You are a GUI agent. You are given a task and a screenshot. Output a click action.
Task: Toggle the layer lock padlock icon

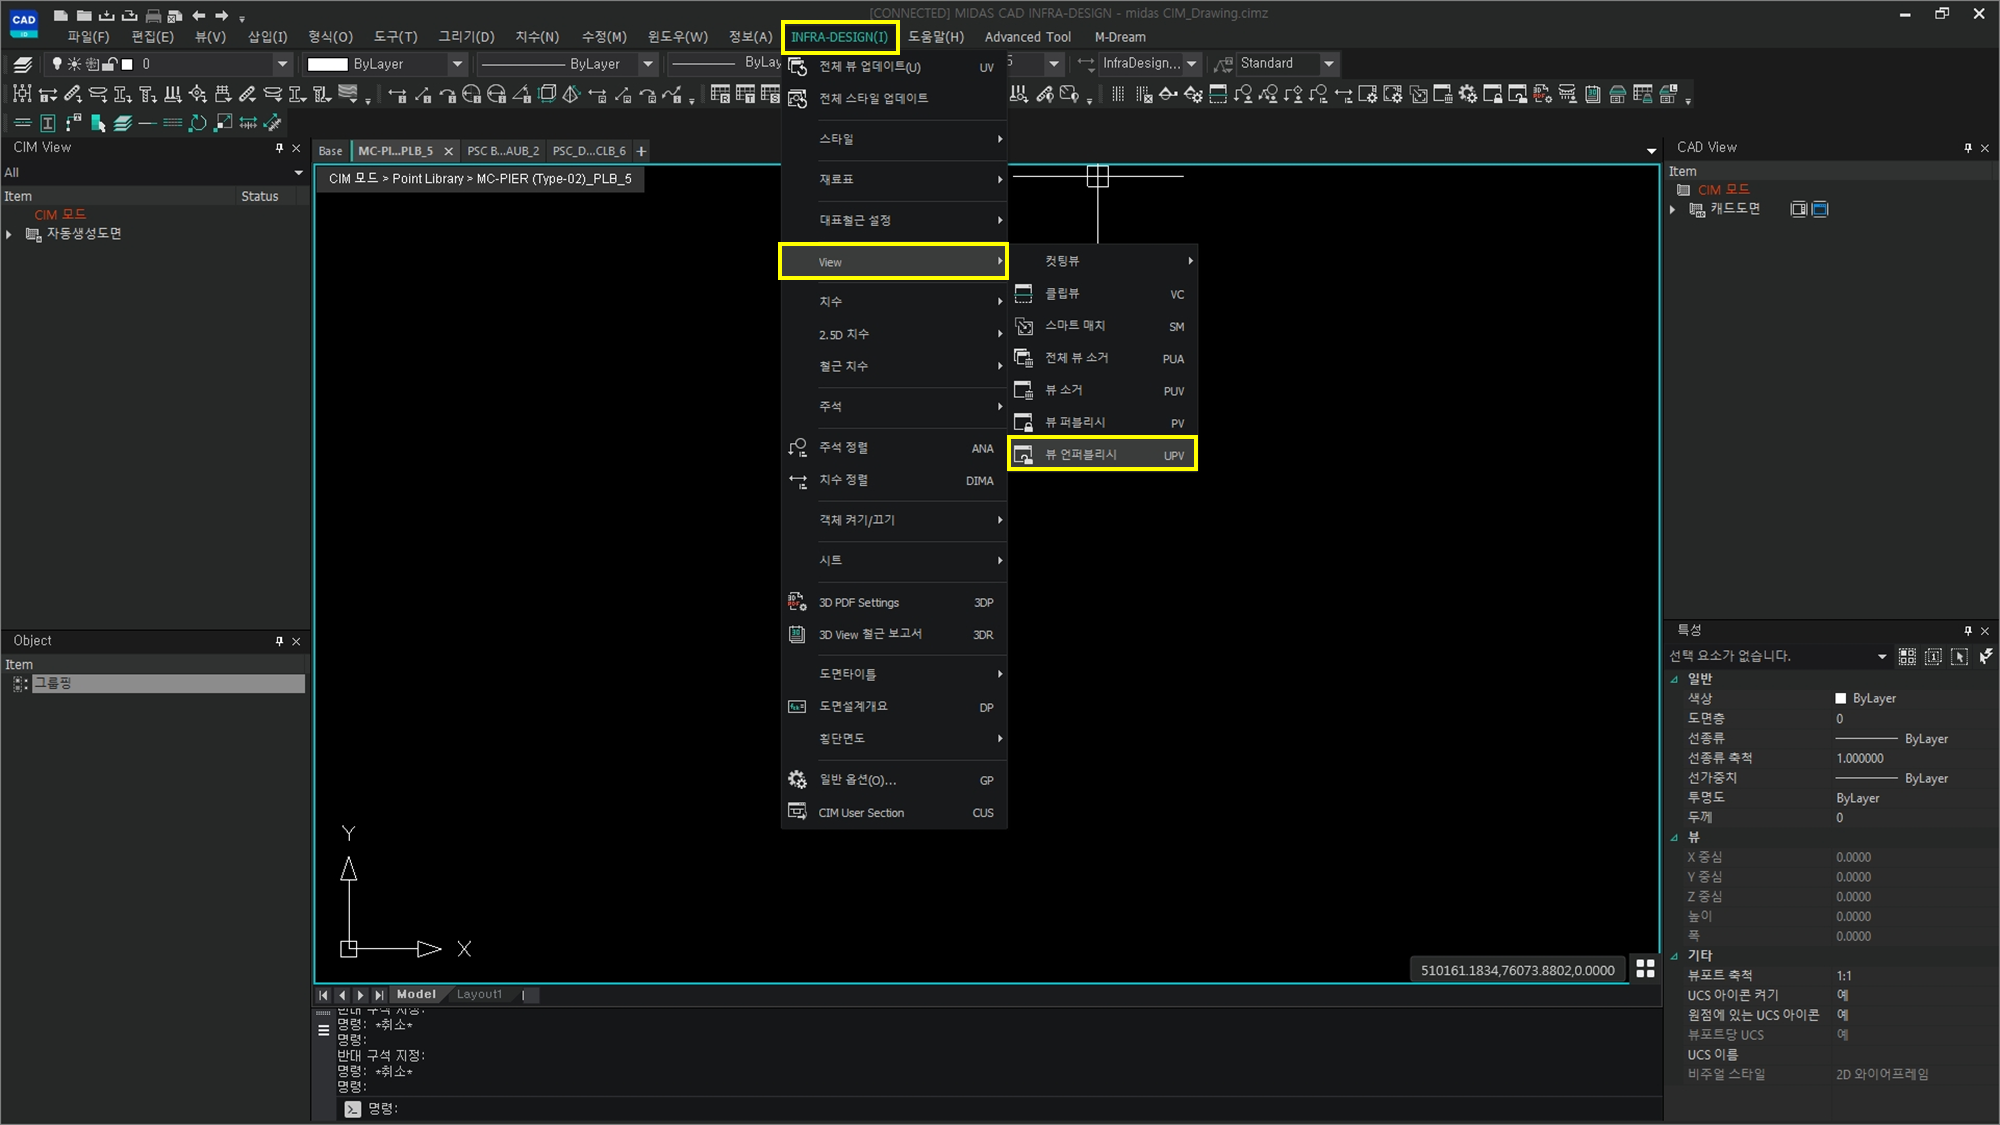(x=110, y=64)
